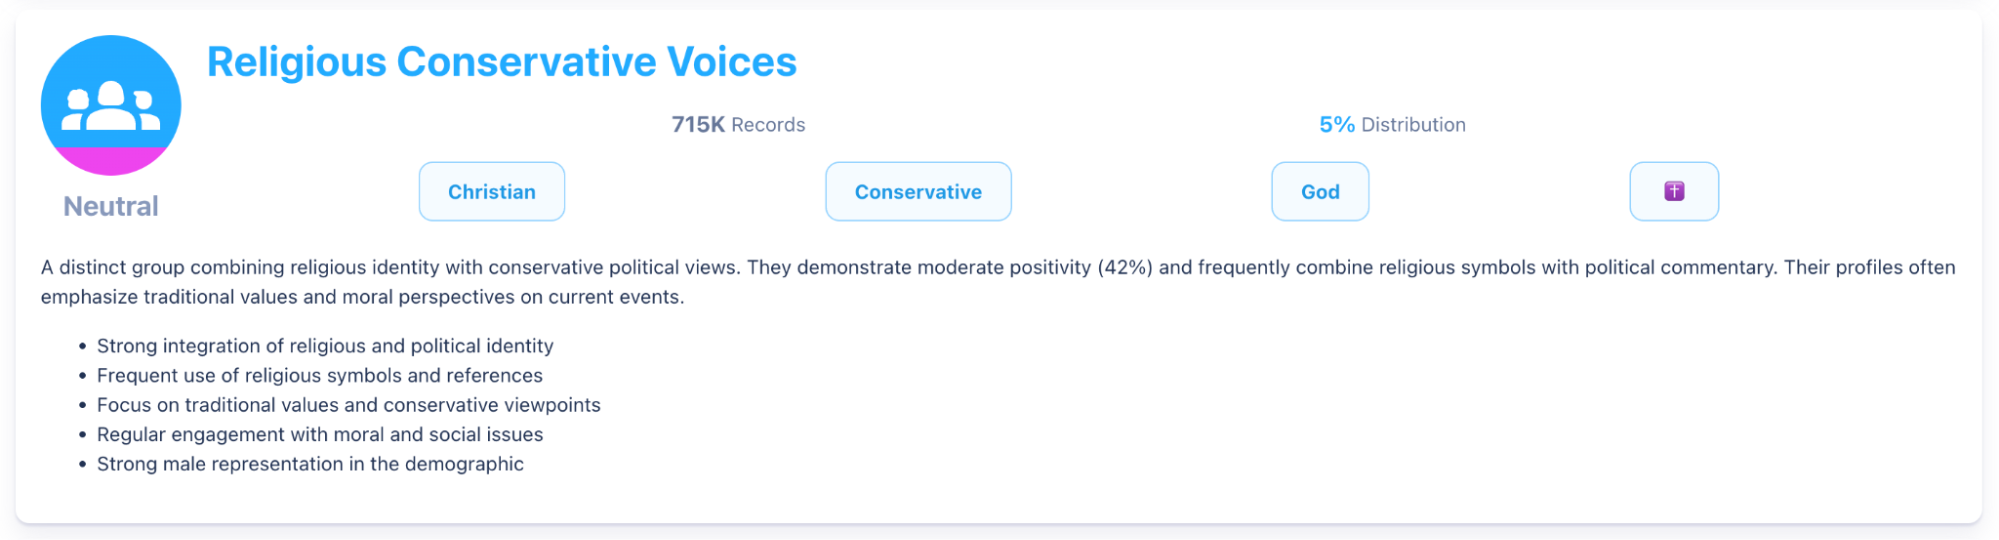Click the God tag chip
The width and height of the screenshot is (1999, 540).
(x=1319, y=191)
